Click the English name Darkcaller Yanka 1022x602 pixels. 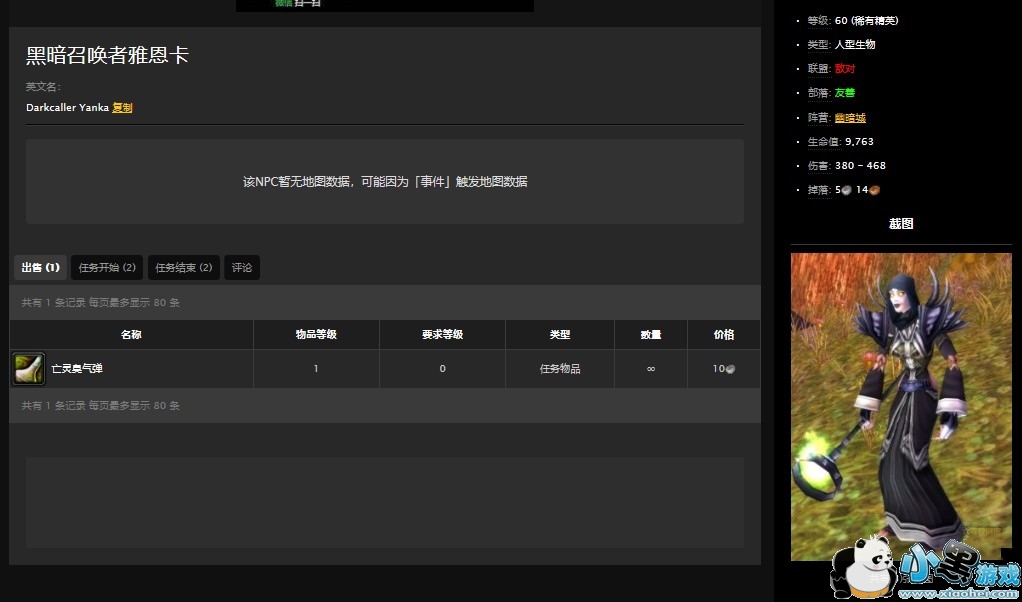coord(67,108)
